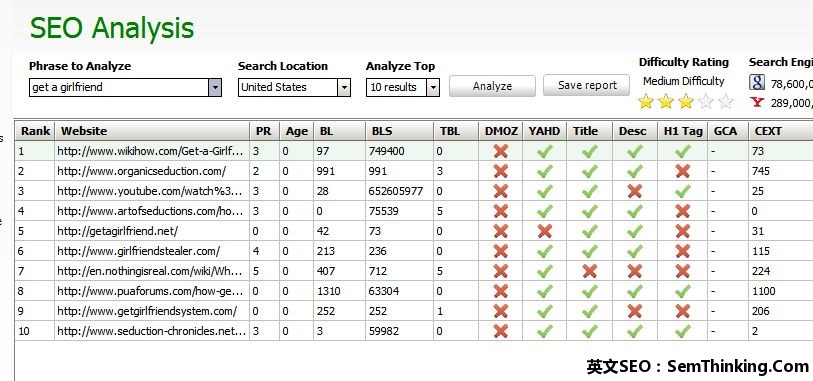
Task: Expand the Search Location United States dropdown
Action: [344, 88]
